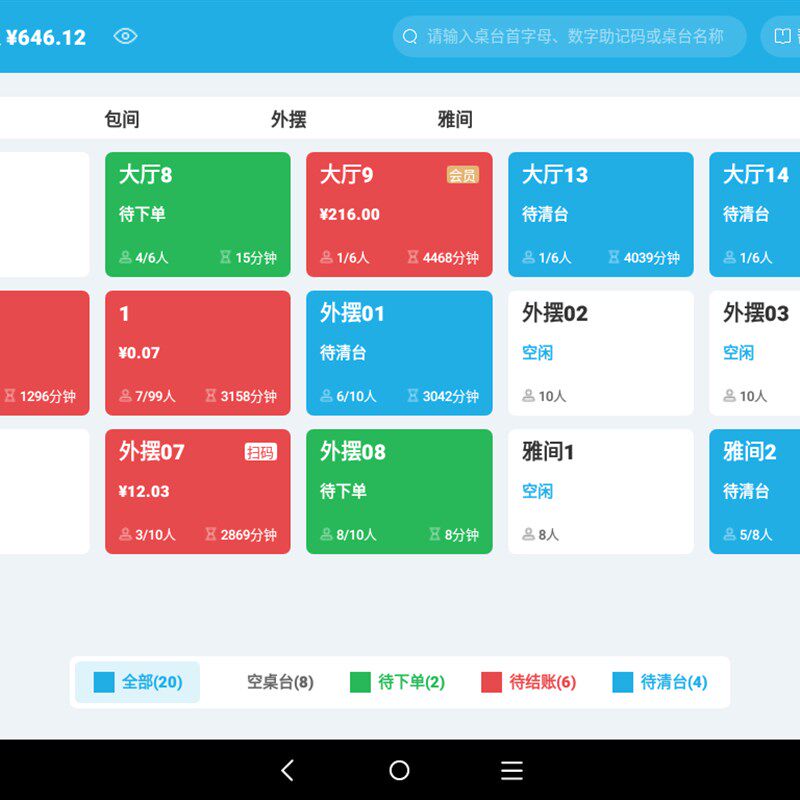Tap the Android back navigation arrow
The width and height of the screenshot is (800, 800).
coord(288,770)
